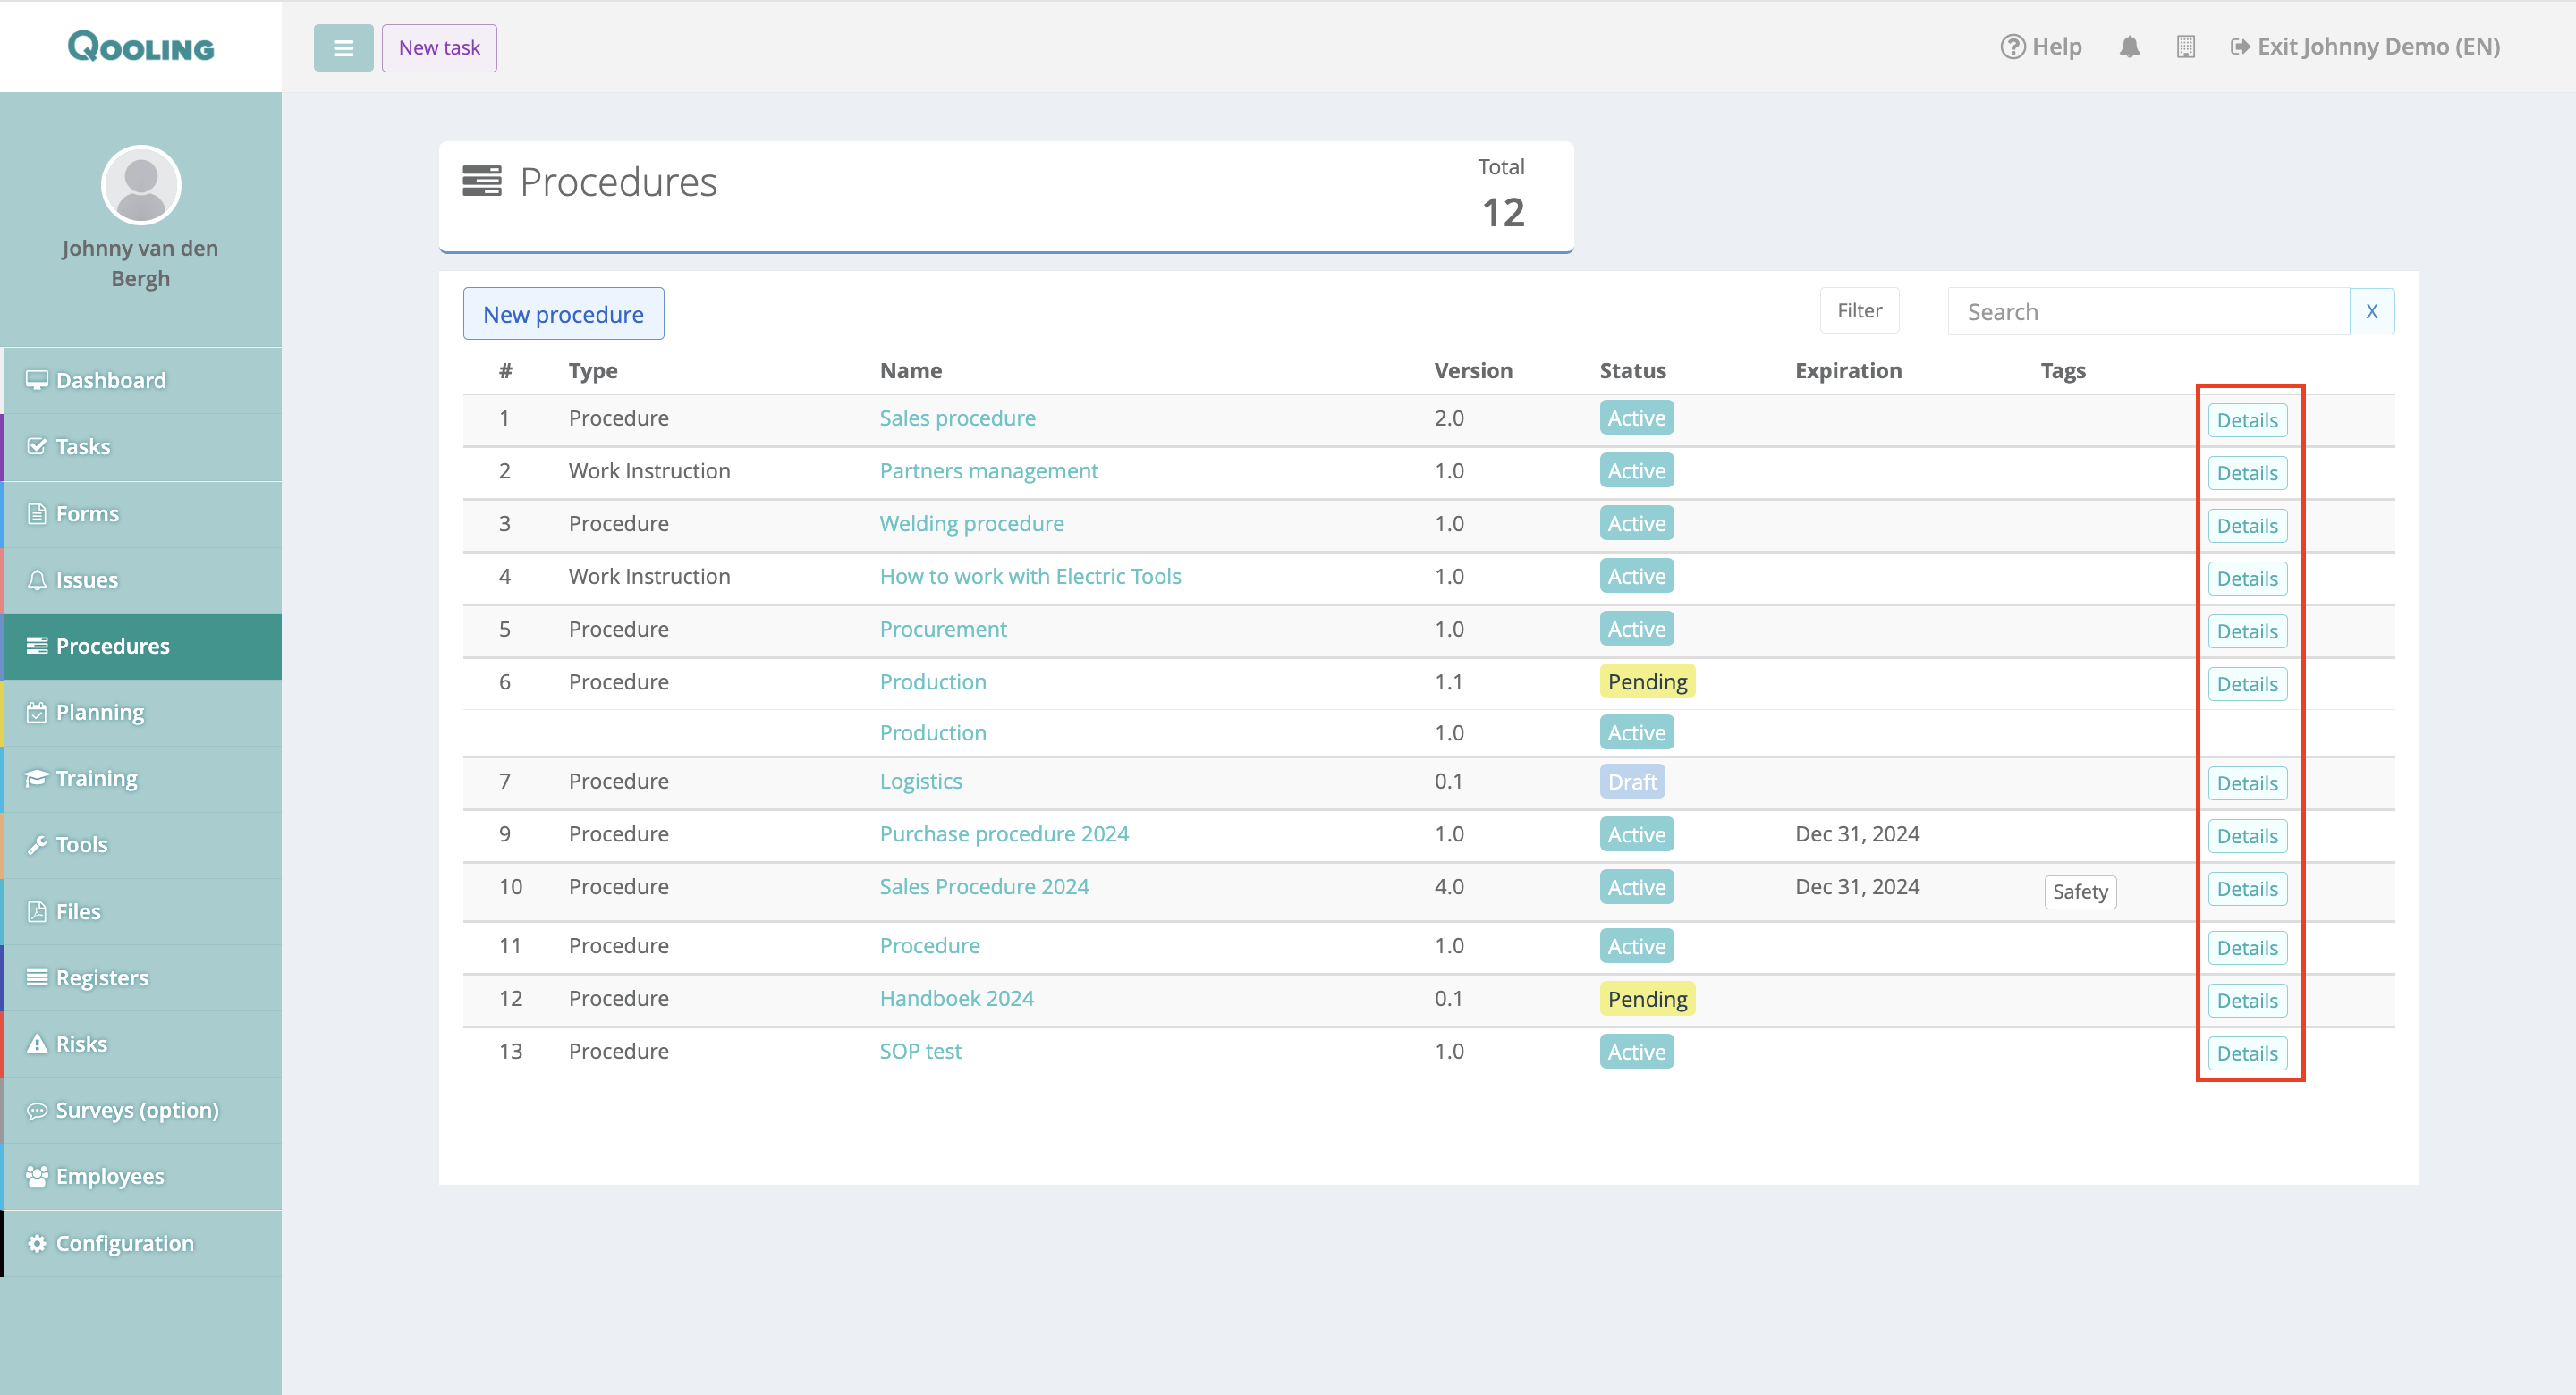Open Dashboard from the sidebar

111,380
